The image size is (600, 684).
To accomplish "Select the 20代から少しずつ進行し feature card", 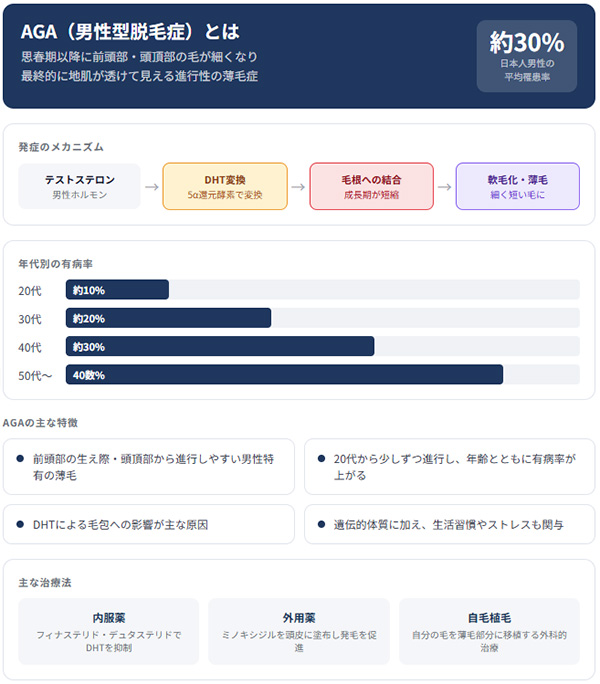I will tap(449, 466).
